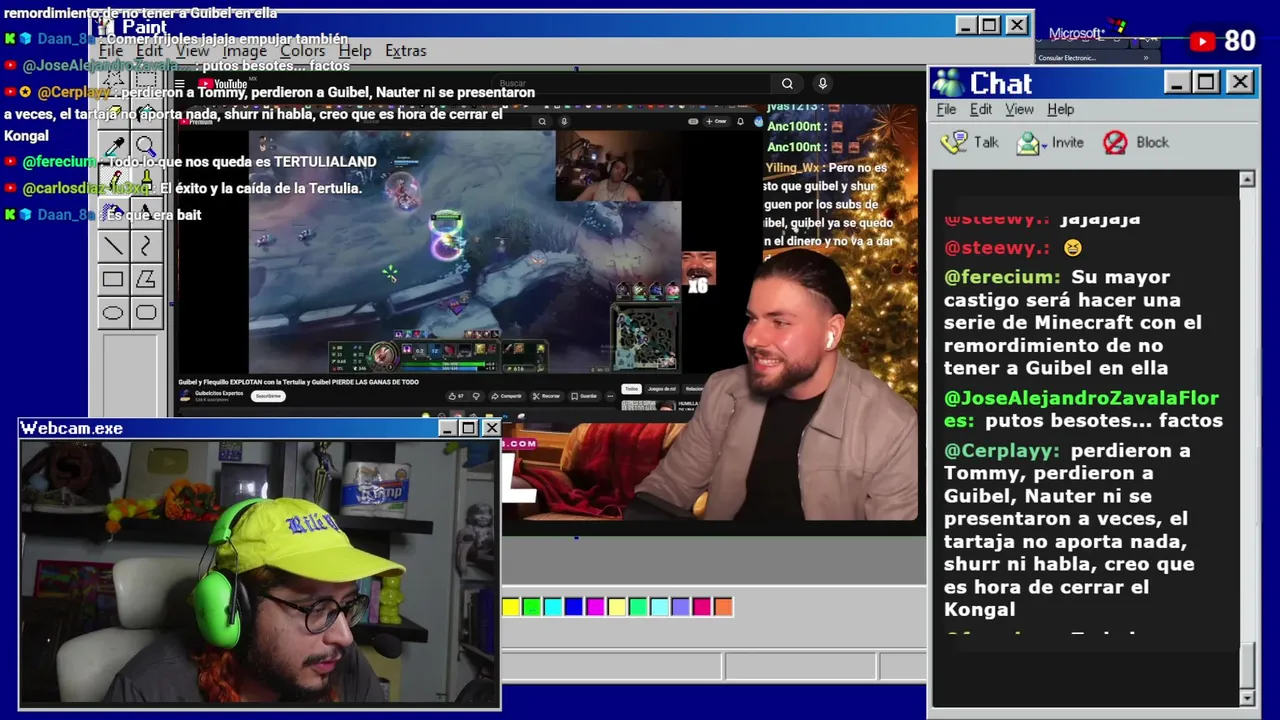Select the Todos filter chip

tap(631, 389)
